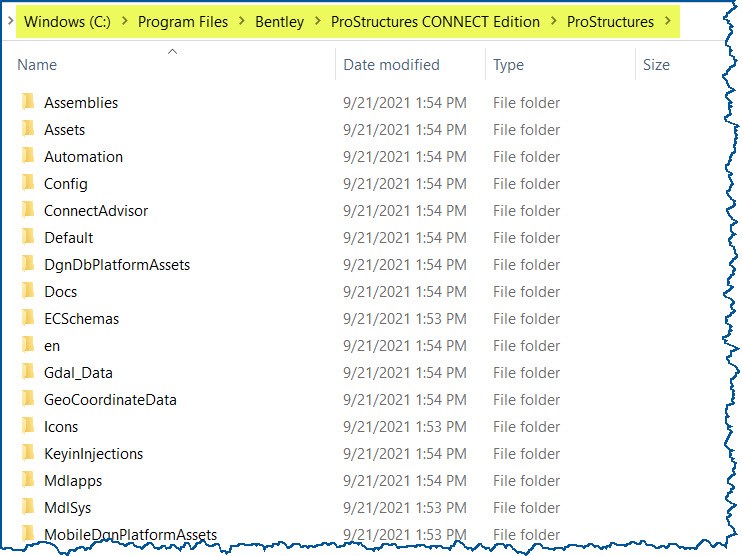Viewport: 742px width, 556px height.
Task: Click the KeyinInjections folder icon
Action: pos(28,452)
